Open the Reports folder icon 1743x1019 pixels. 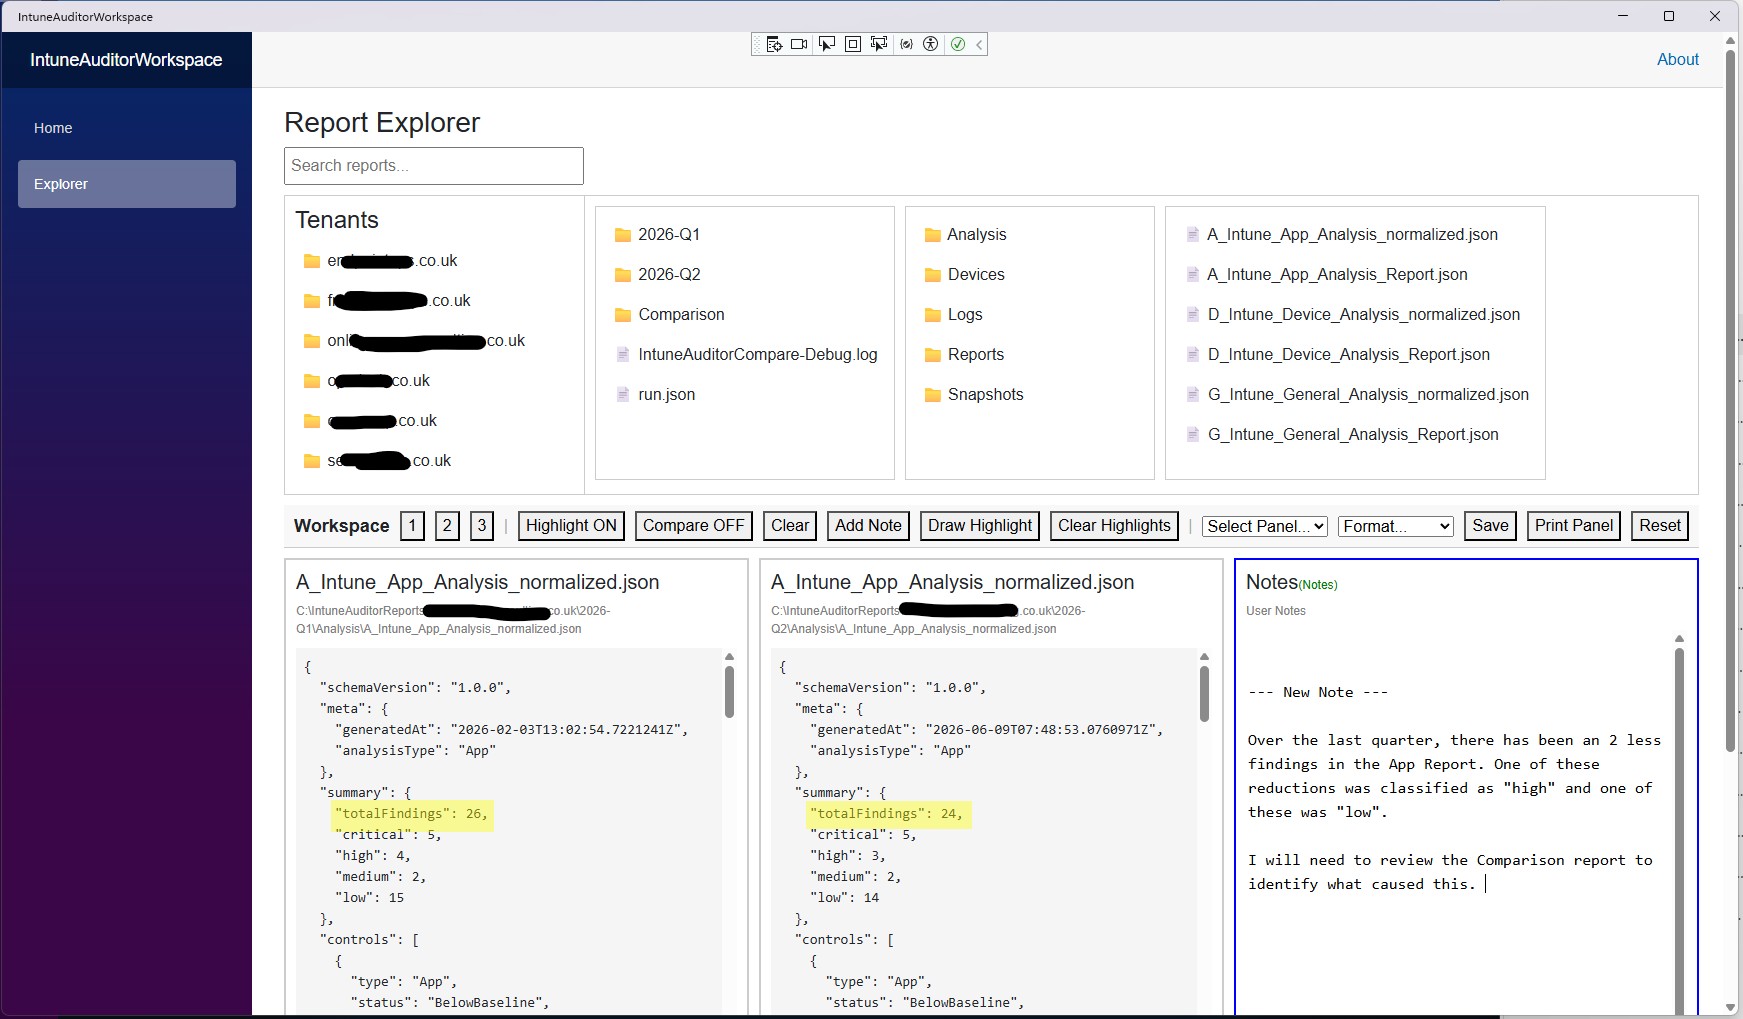point(933,355)
